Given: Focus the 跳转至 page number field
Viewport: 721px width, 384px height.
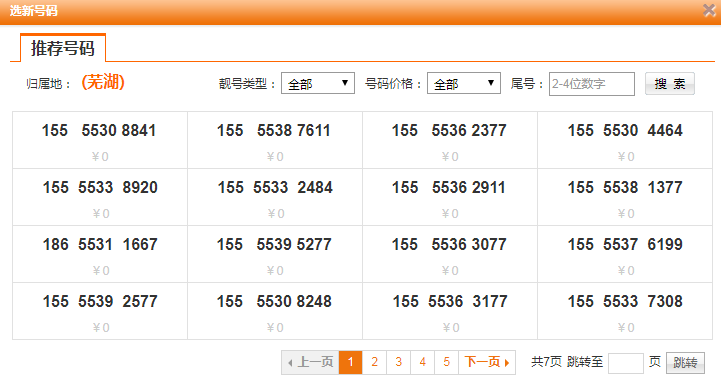Looking at the screenshot, I should [626, 363].
